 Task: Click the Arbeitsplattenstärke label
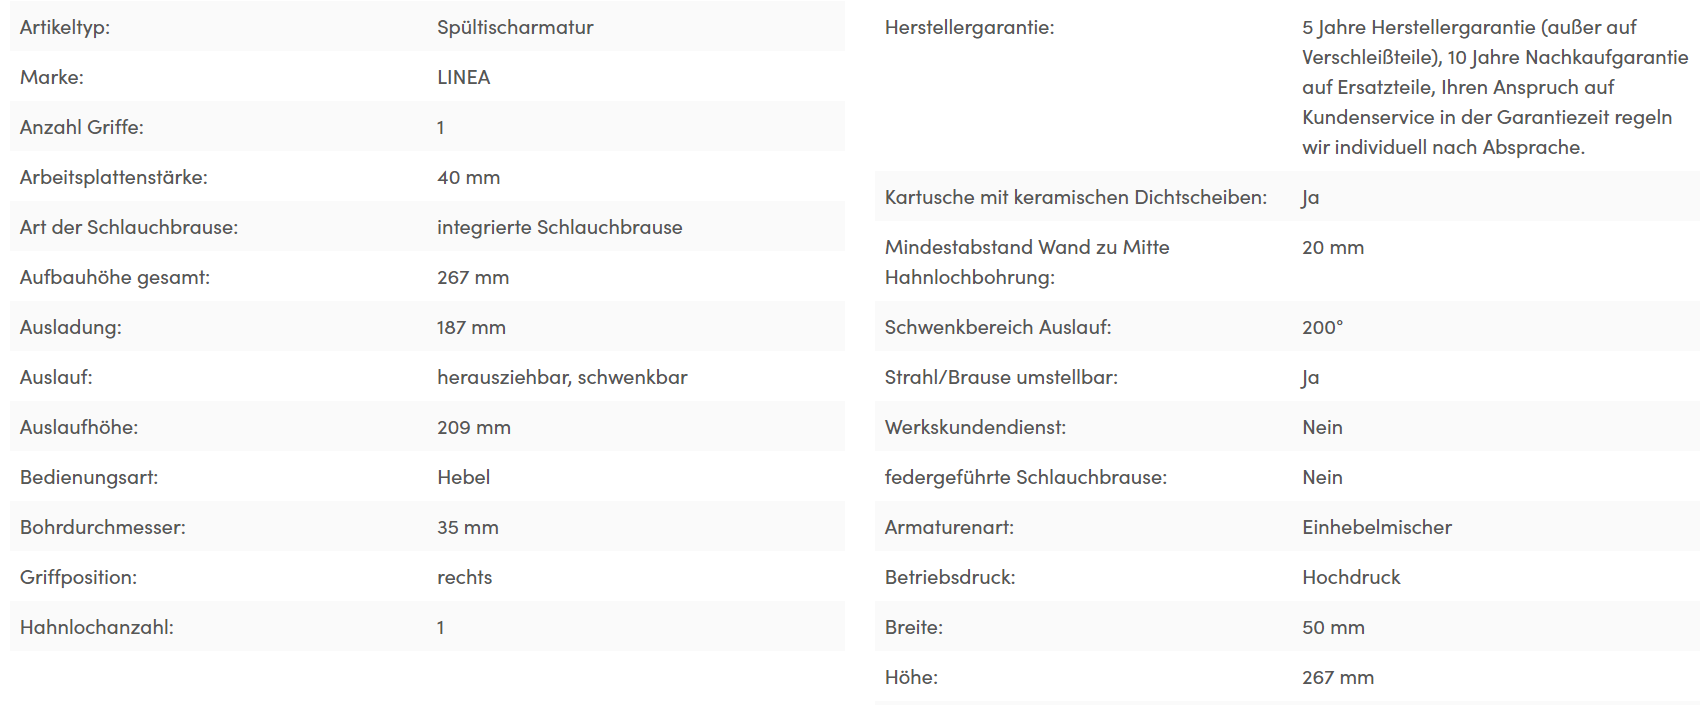[x=113, y=177]
